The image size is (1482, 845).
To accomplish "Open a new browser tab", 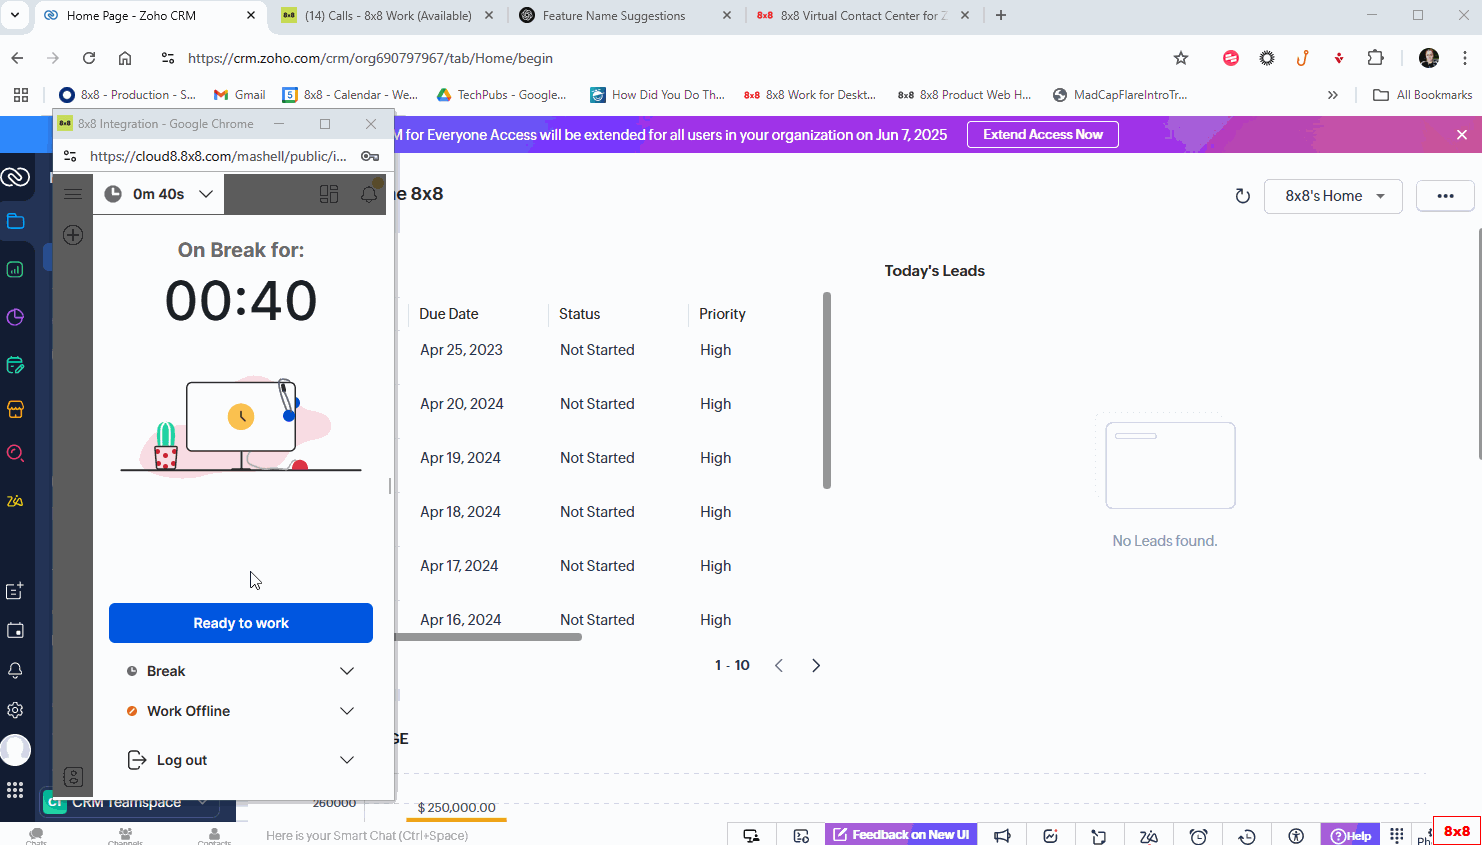I will click(1001, 15).
